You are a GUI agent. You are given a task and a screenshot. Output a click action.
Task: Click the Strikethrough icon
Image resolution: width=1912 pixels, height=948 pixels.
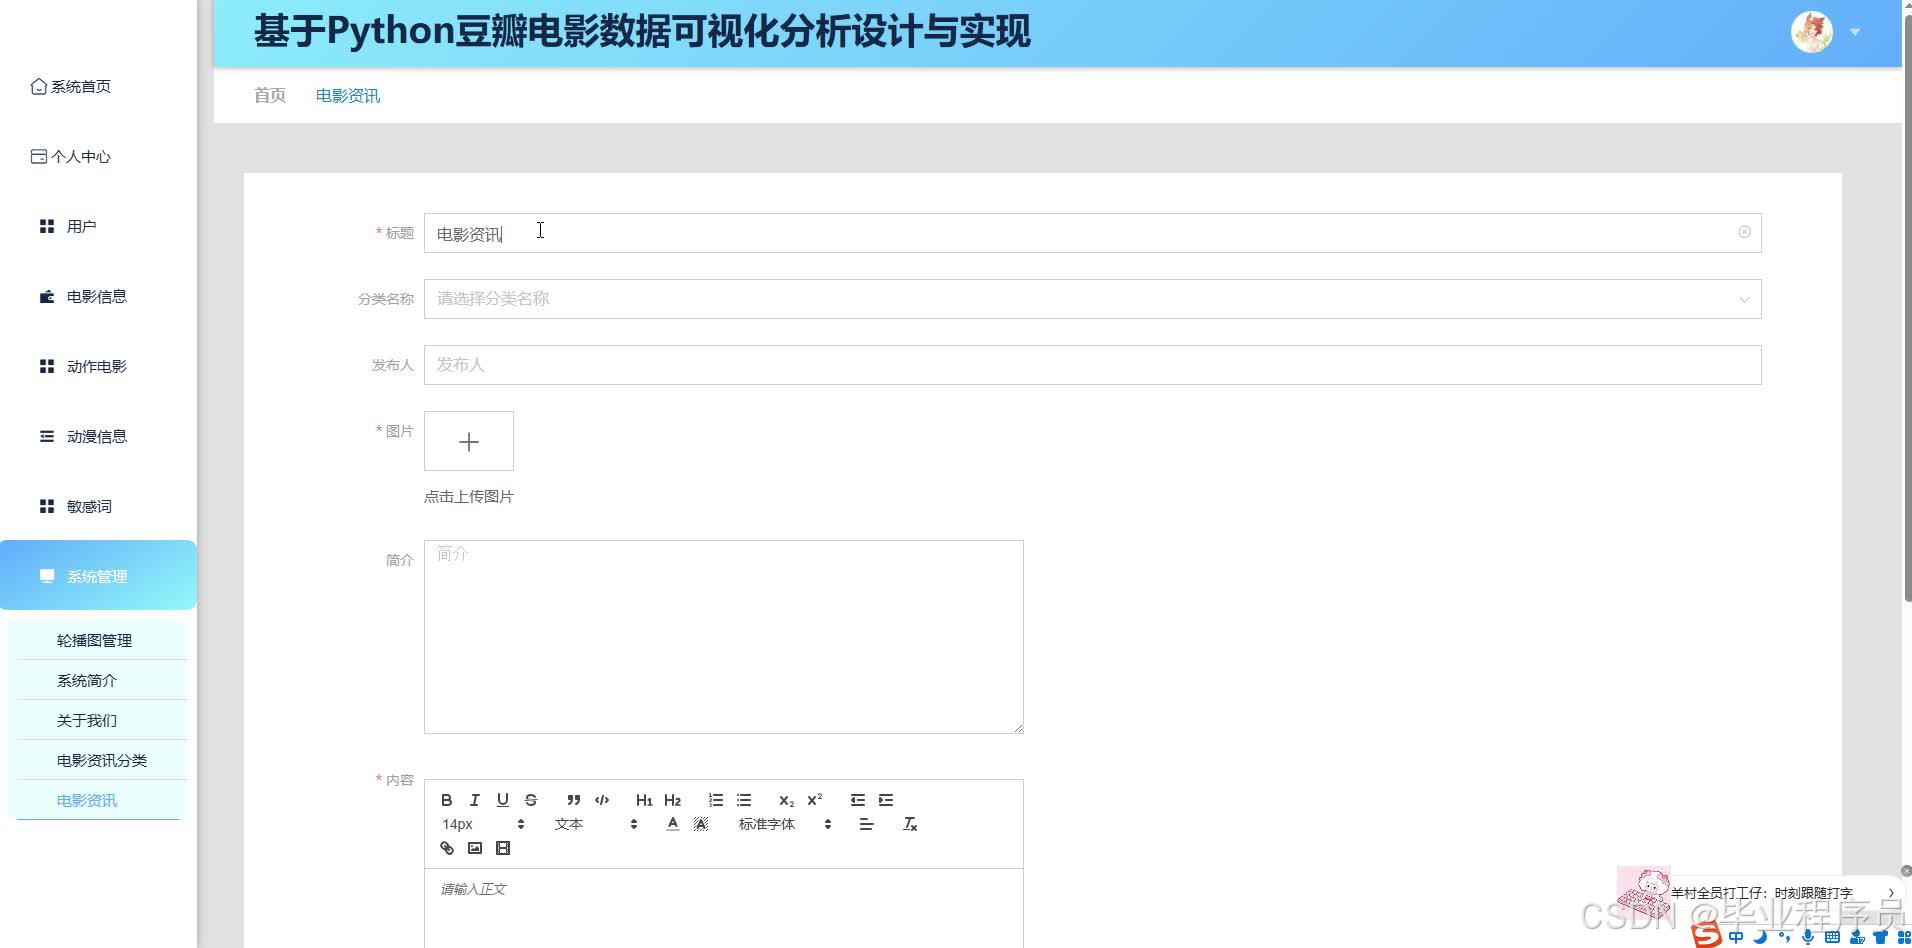point(530,800)
